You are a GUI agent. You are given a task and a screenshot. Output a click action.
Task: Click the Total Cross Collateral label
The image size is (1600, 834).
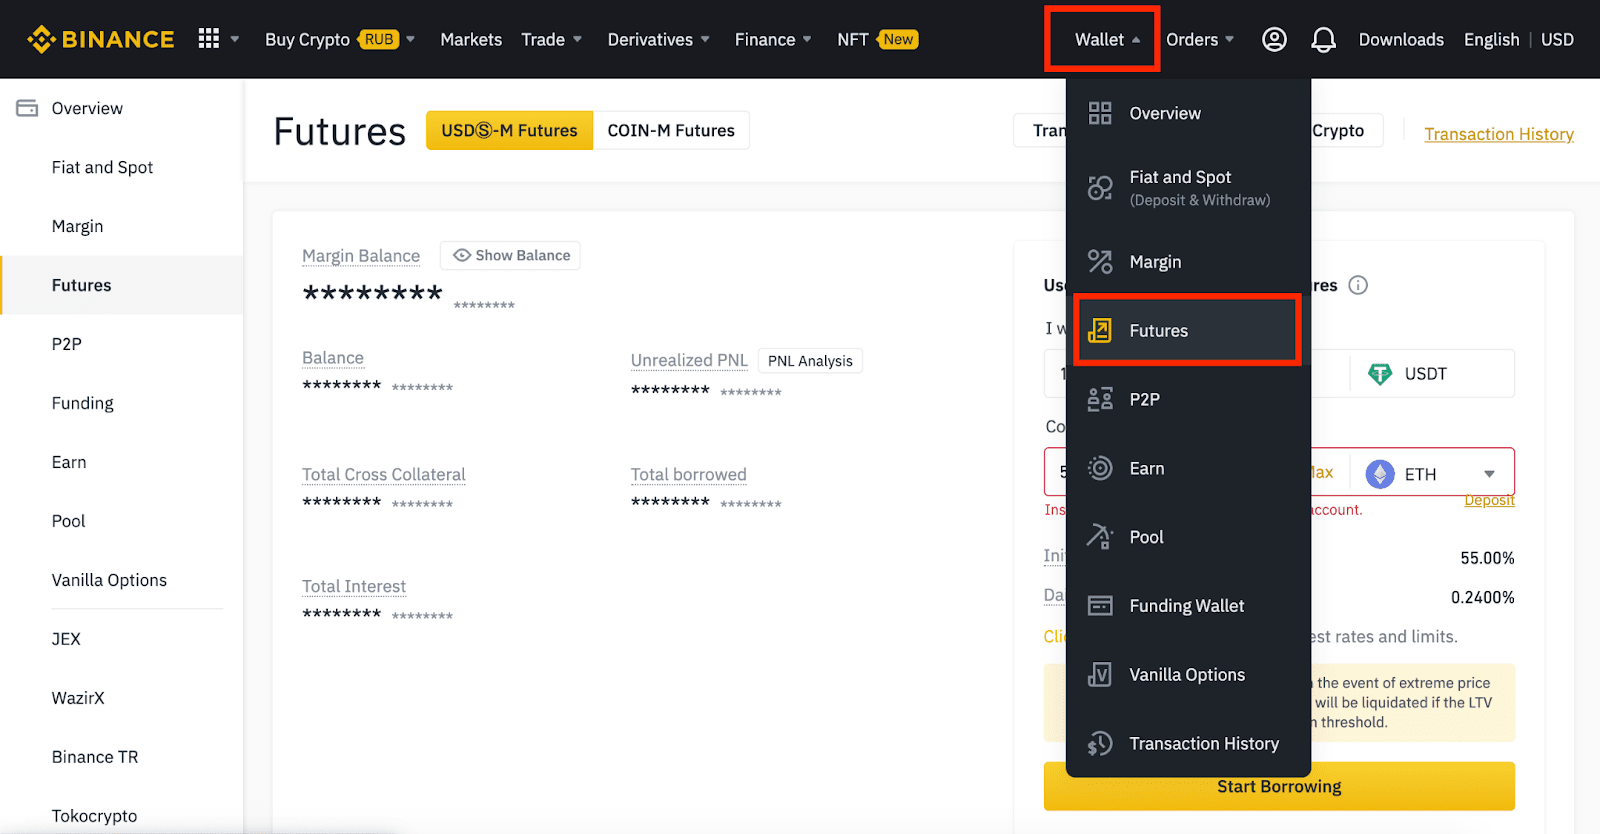pos(384,474)
